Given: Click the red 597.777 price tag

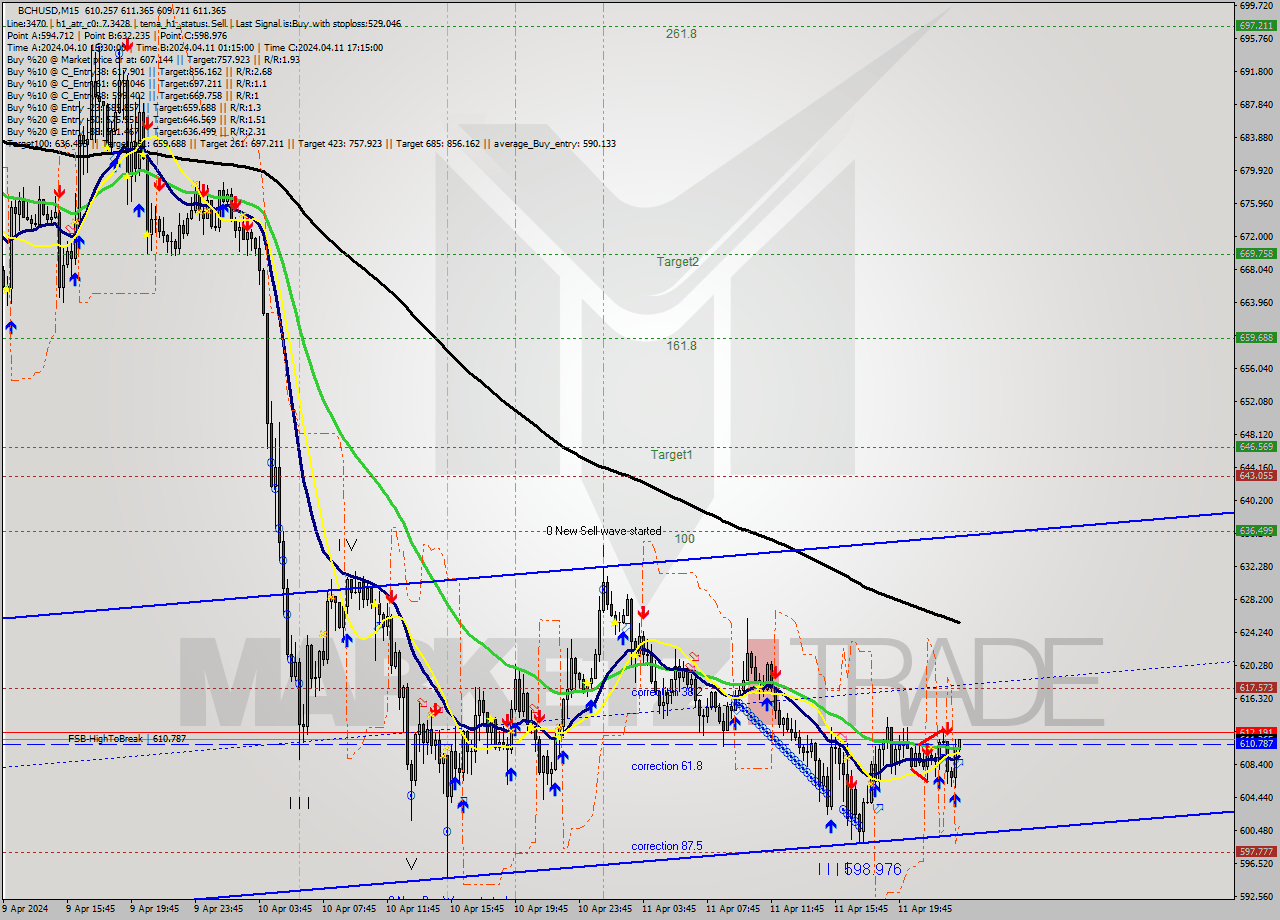Looking at the screenshot, I should point(1255,851).
